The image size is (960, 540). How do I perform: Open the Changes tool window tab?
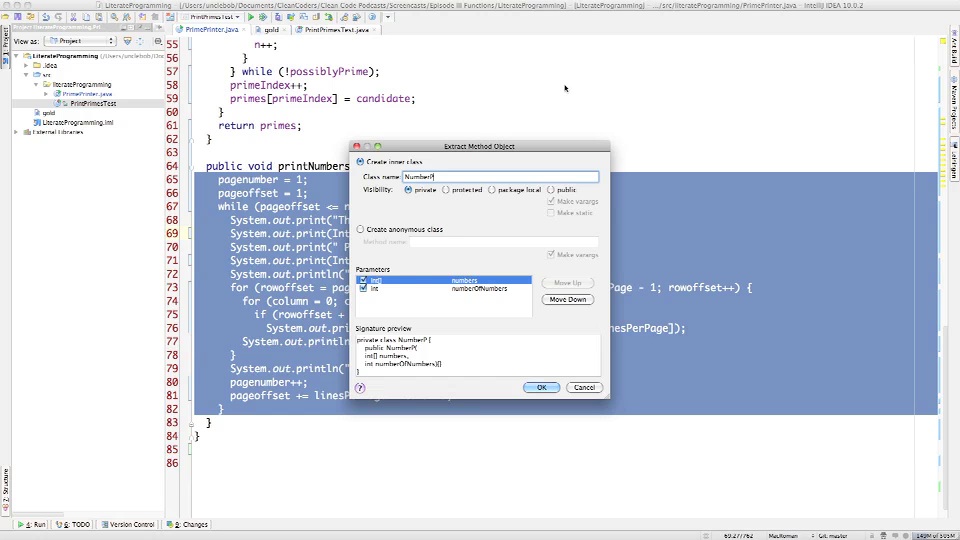pos(187,525)
